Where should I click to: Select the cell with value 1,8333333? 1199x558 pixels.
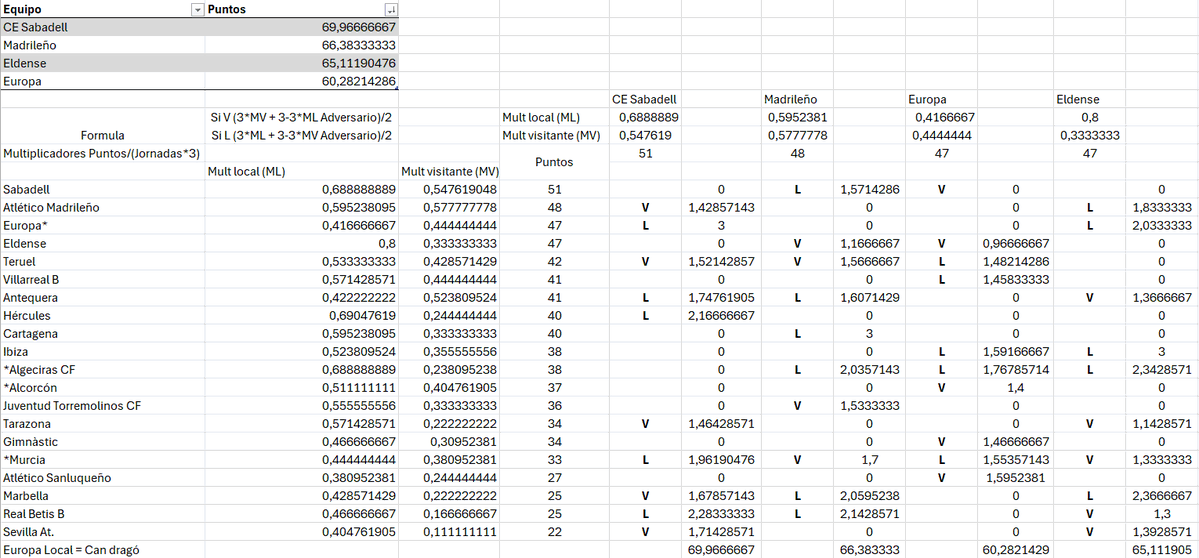(x=1162, y=207)
